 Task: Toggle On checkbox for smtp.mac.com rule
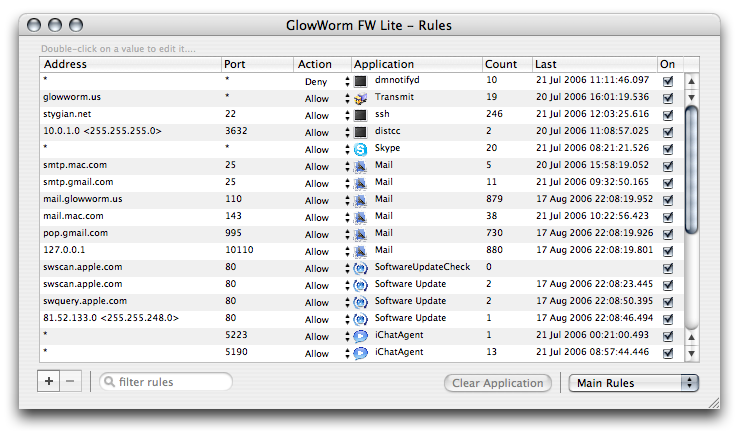point(668,166)
